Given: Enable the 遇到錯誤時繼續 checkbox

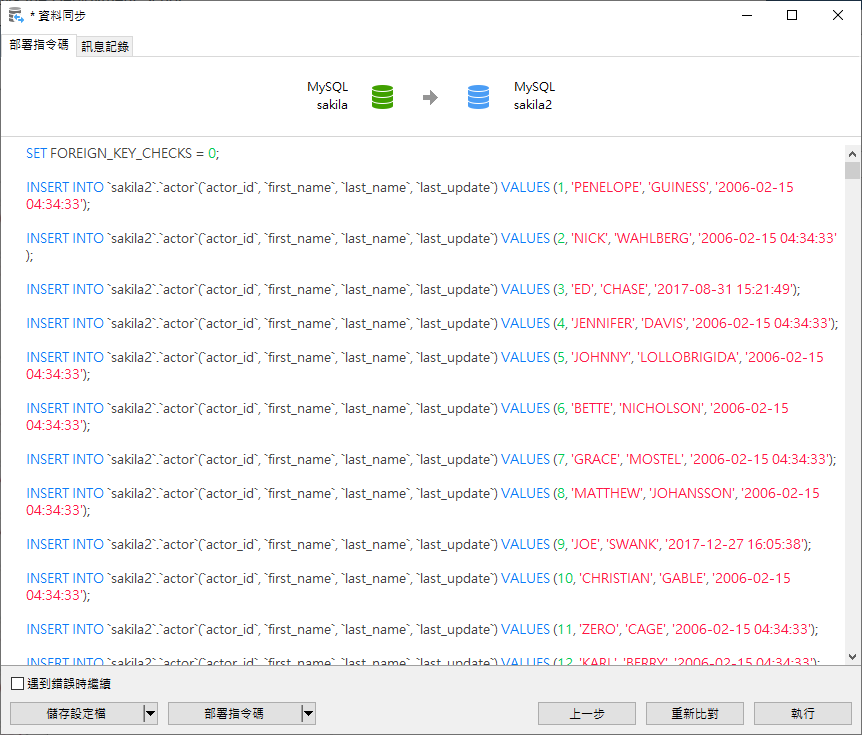Looking at the screenshot, I should tap(17, 684).
